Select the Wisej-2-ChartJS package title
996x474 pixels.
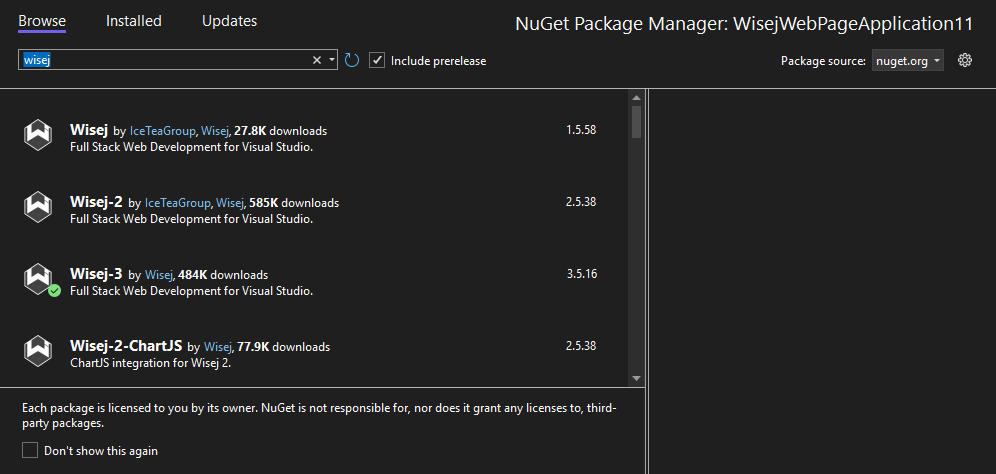coord(126,346)
